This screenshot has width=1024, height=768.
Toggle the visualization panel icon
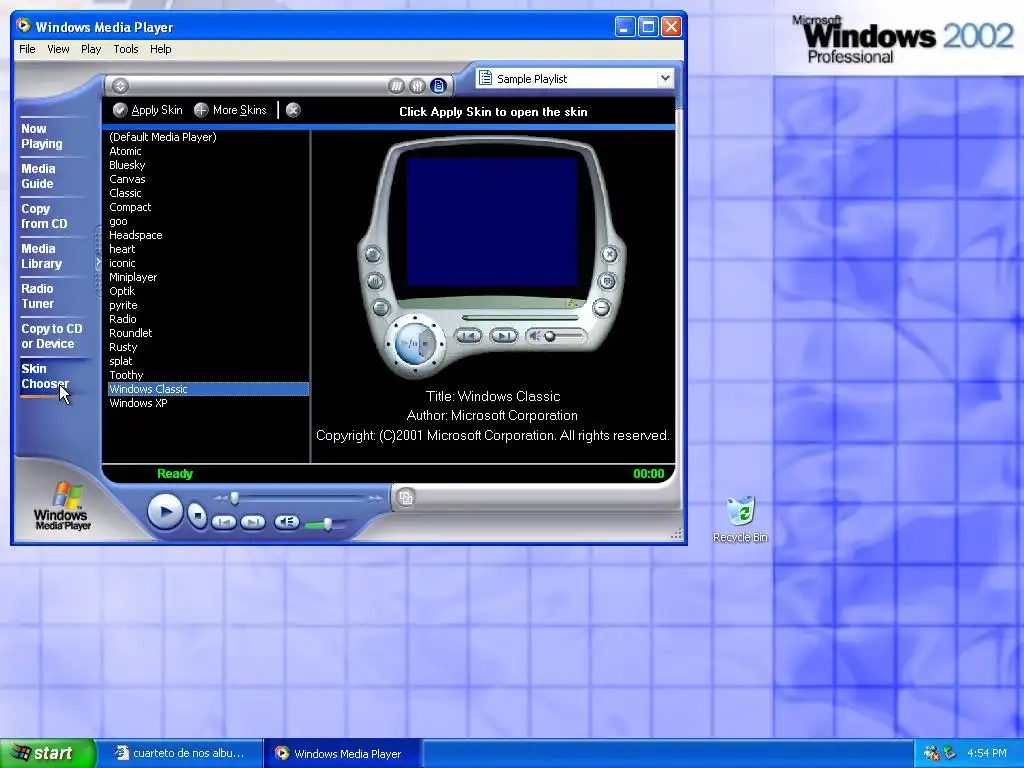pos(396,86)
